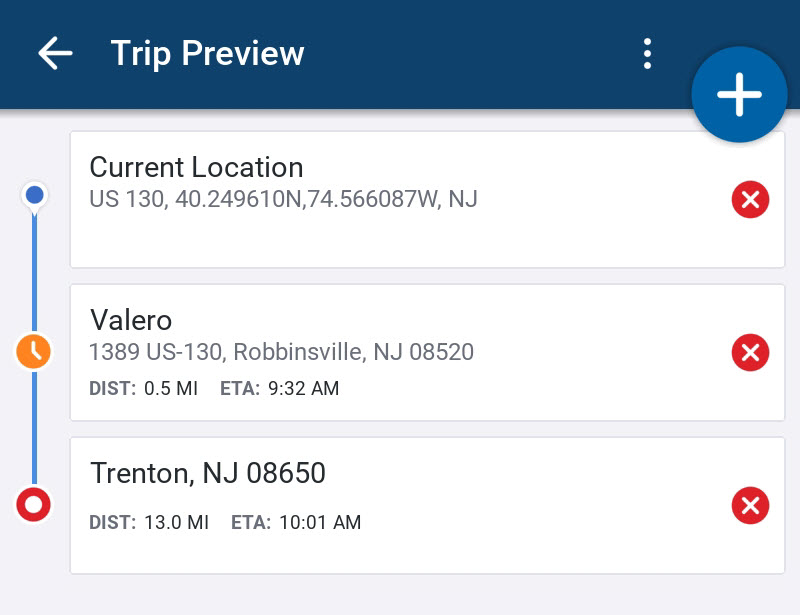Go back using the arrow icon
The height and width of the screenshot is (615, 800).
(x=55, y=53)
